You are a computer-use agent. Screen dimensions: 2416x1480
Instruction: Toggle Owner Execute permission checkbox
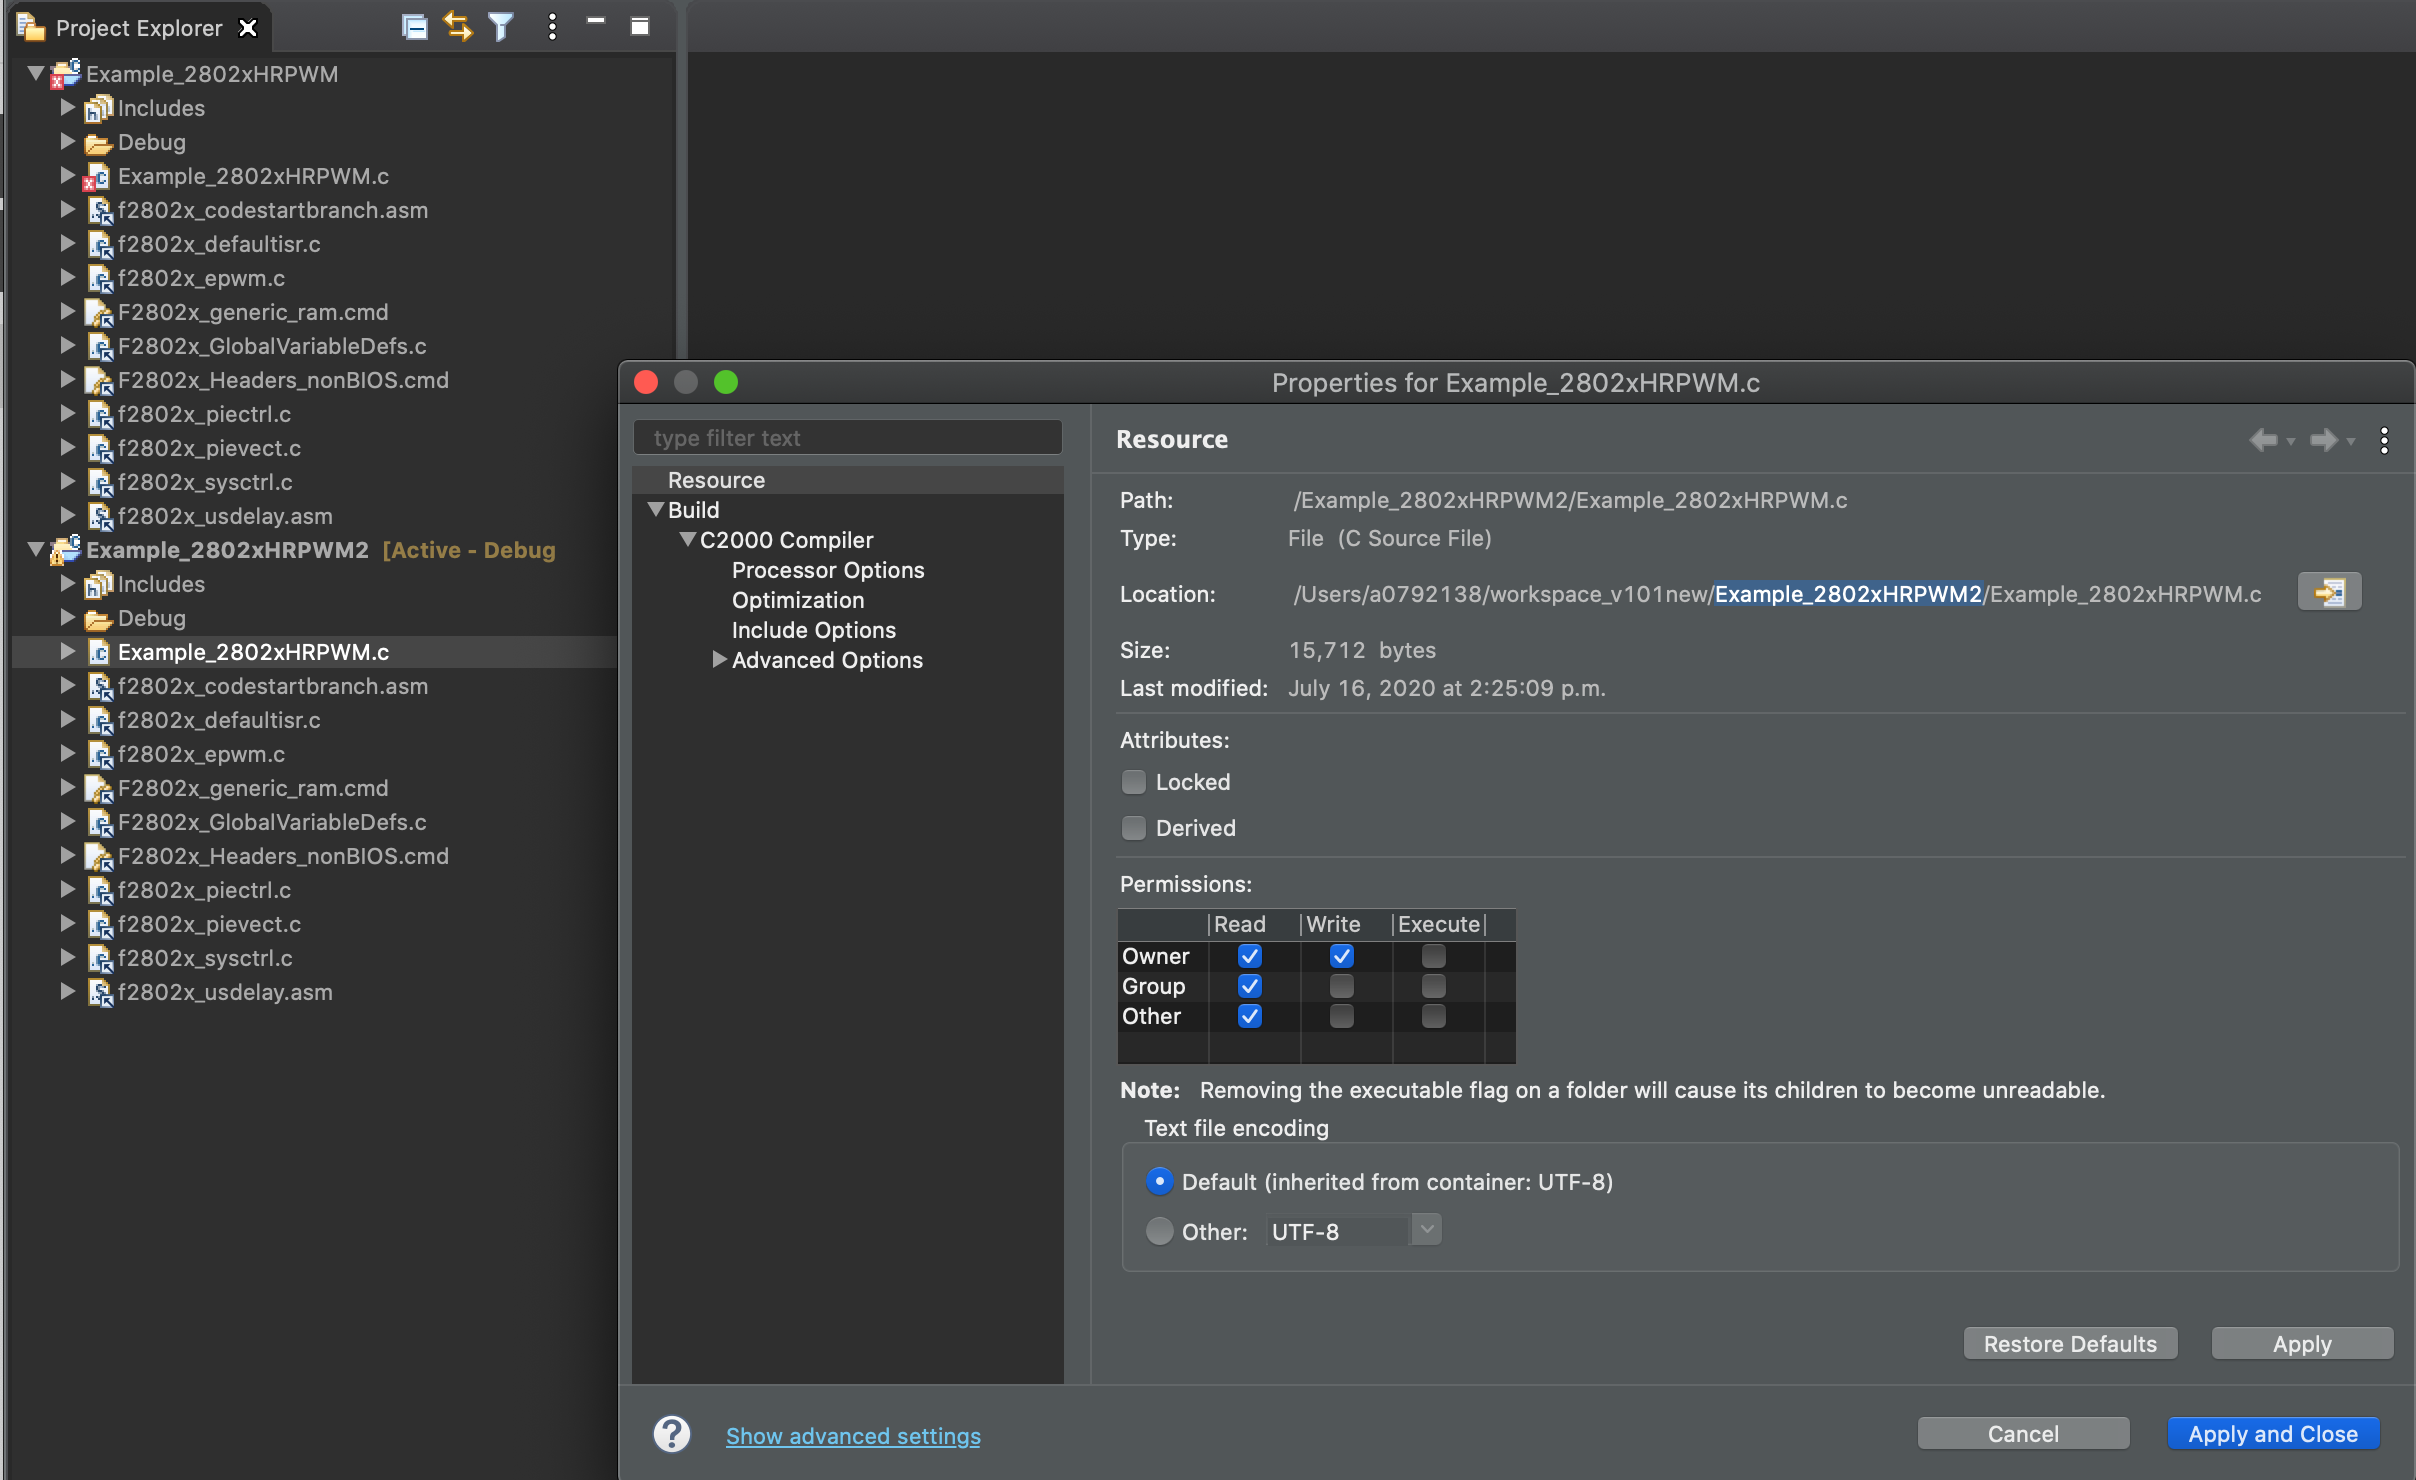coord(1433,956)
